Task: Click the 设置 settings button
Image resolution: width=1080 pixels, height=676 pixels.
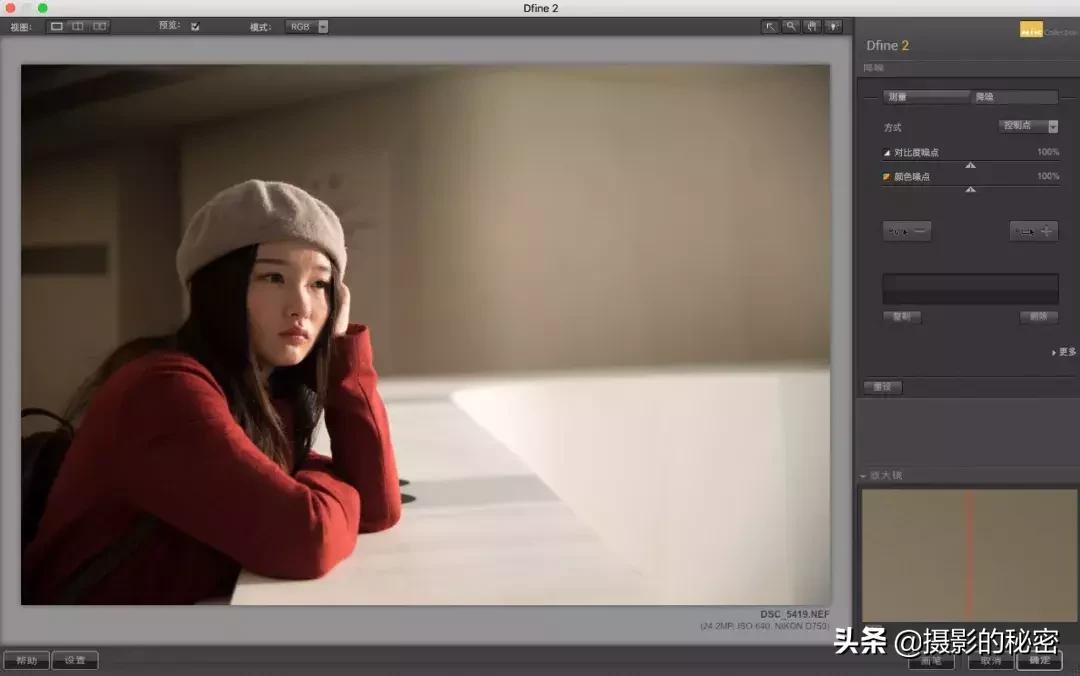Action: [75, 660]
